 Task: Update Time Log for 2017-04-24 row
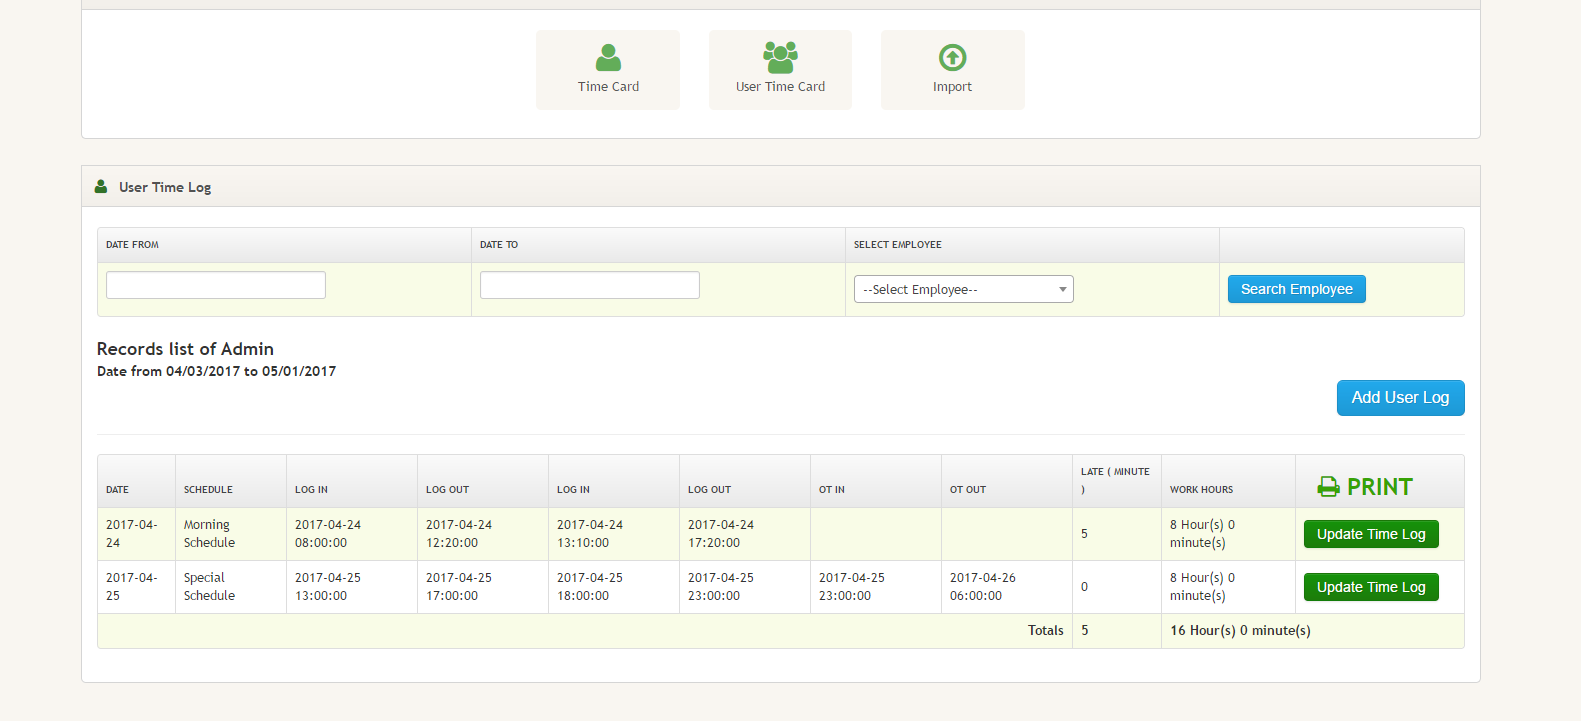(x=1371, y=534)
